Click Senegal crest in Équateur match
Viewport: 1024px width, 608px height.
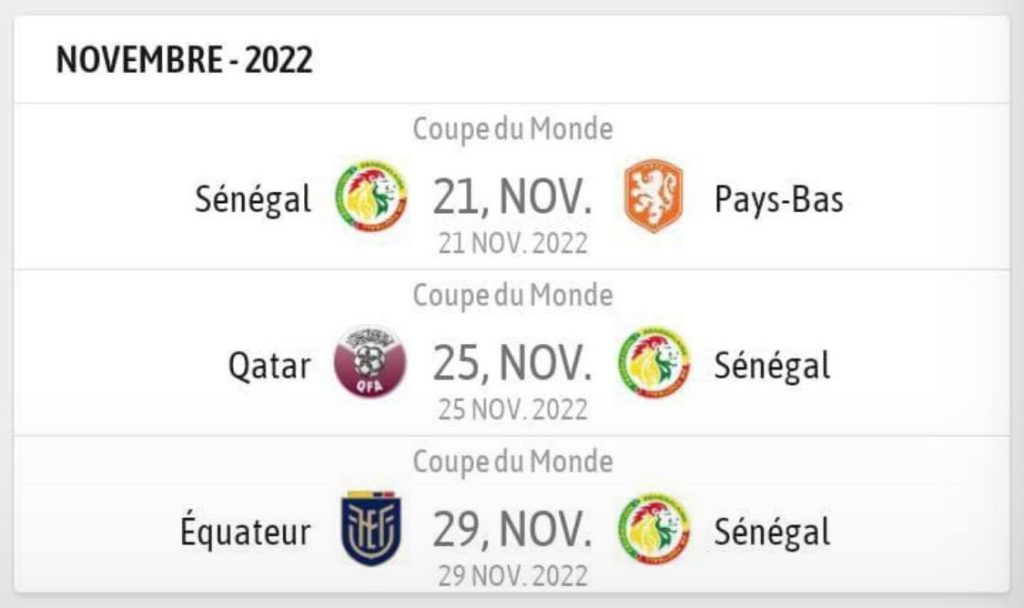653,526
